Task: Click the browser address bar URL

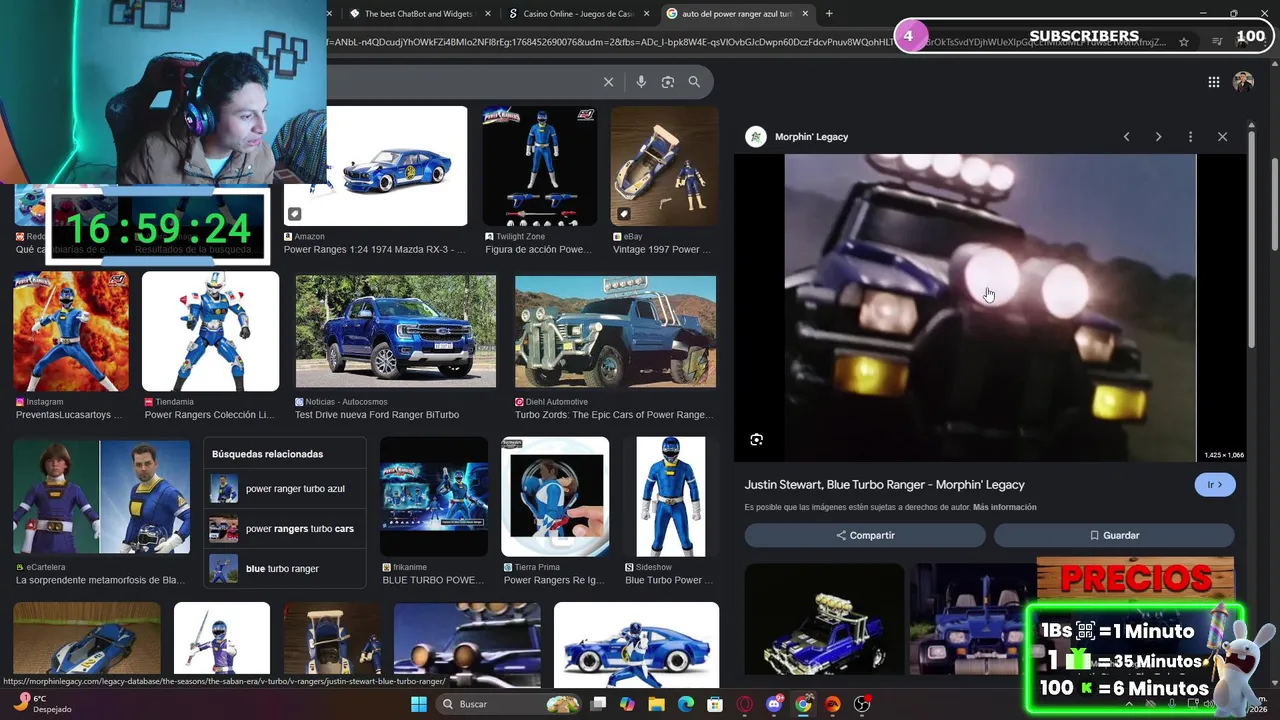Action: tap(750, 42)
